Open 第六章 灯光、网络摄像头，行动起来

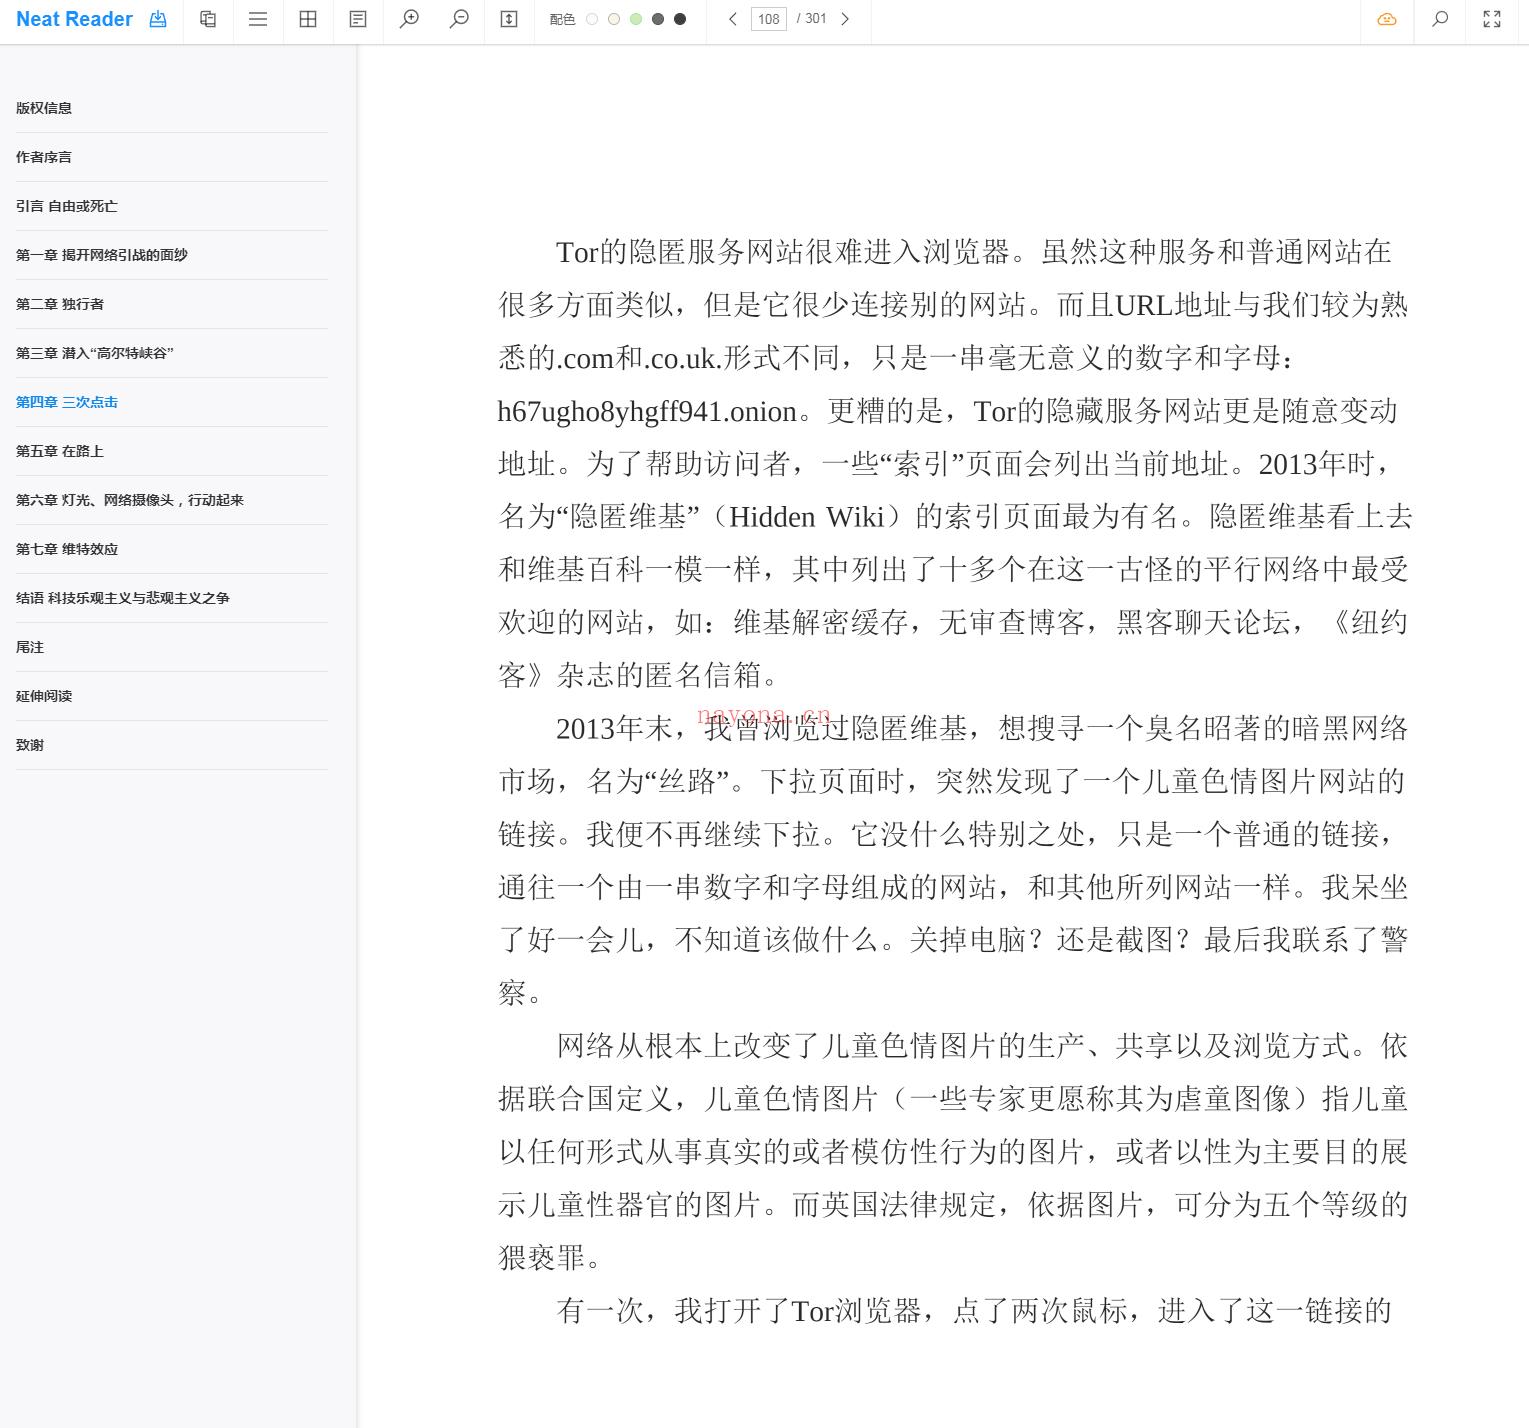tap(130, 500)
